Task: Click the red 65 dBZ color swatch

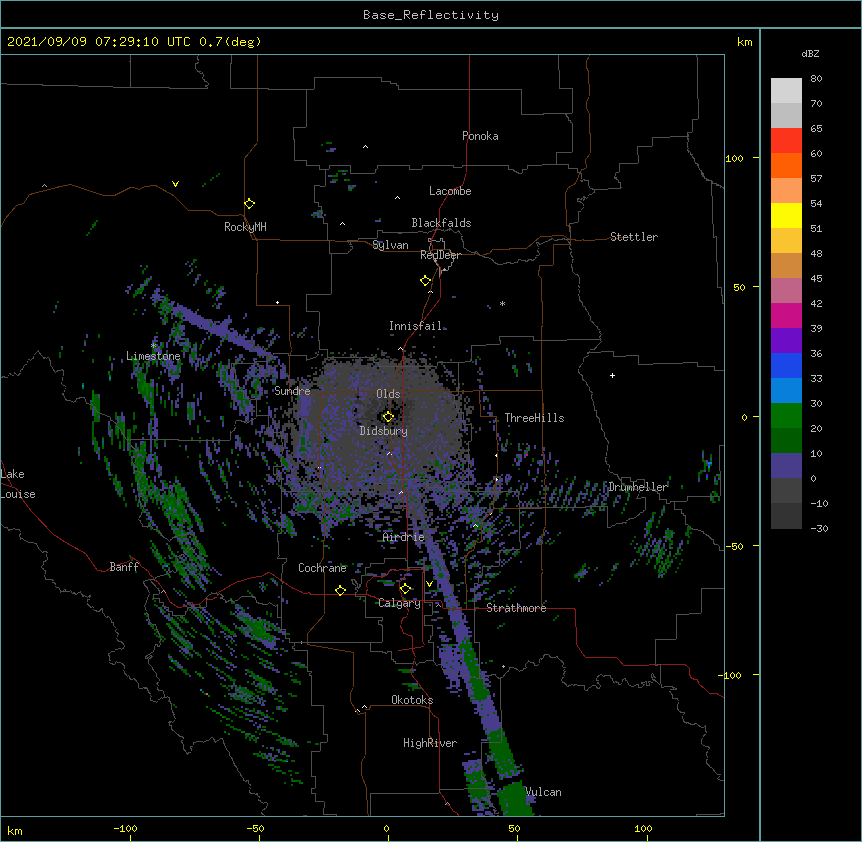Action: [x=786, y=140]
